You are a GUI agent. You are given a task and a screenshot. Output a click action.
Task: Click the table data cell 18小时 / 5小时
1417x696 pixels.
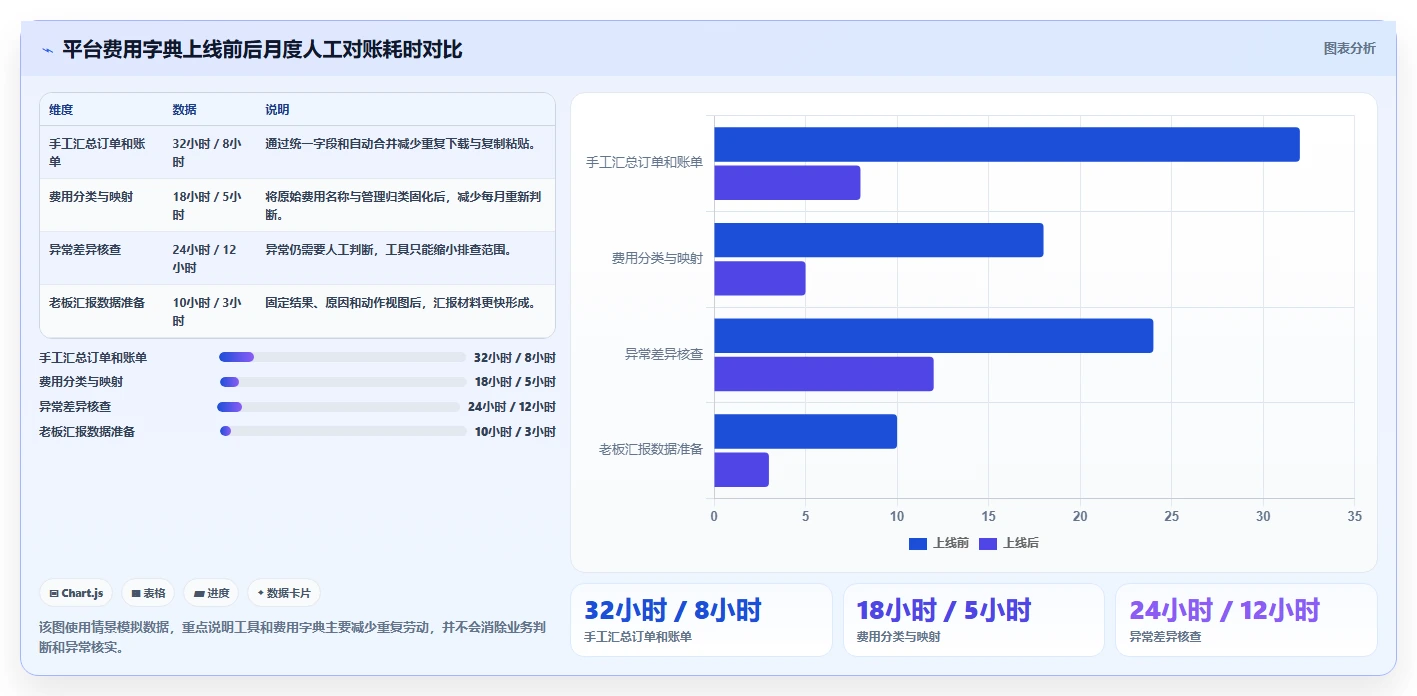[x=207, y=206]
